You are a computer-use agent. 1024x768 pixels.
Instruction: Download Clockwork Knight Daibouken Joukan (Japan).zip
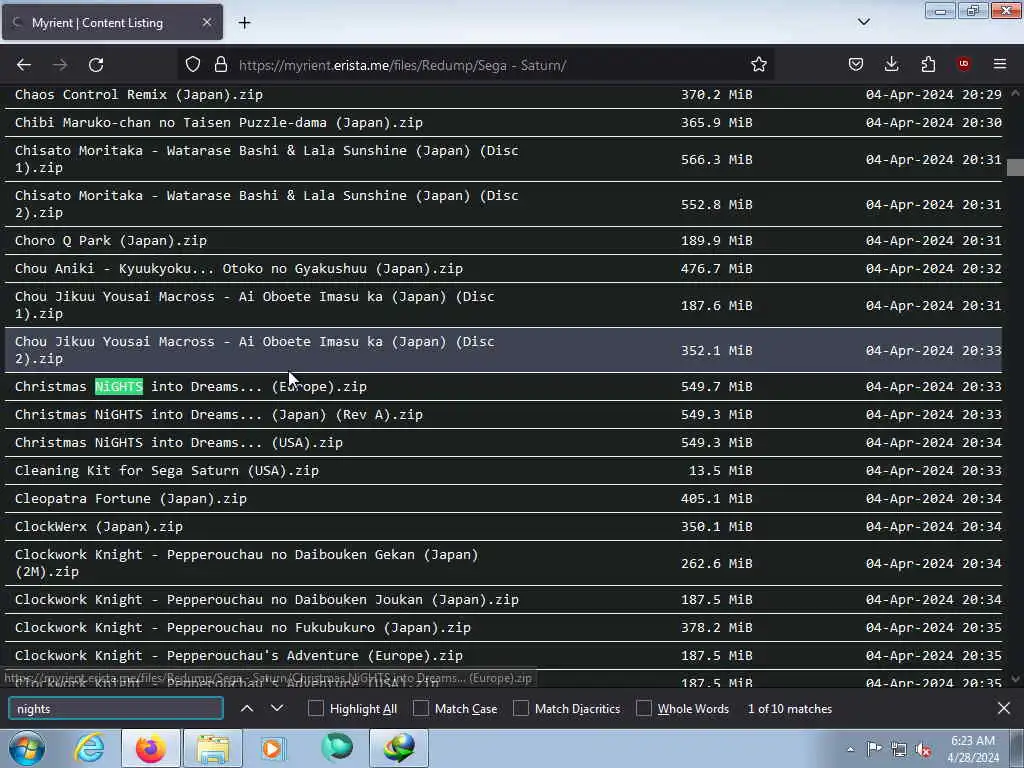pyautogui.click(x=266, y=600)
